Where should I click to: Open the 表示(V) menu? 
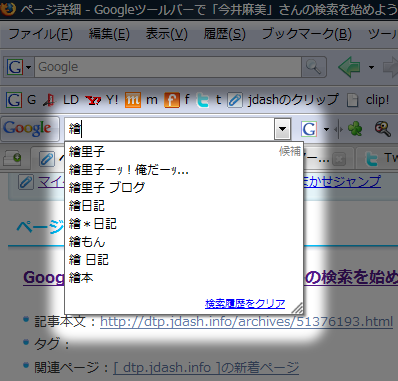coord(167,34)
